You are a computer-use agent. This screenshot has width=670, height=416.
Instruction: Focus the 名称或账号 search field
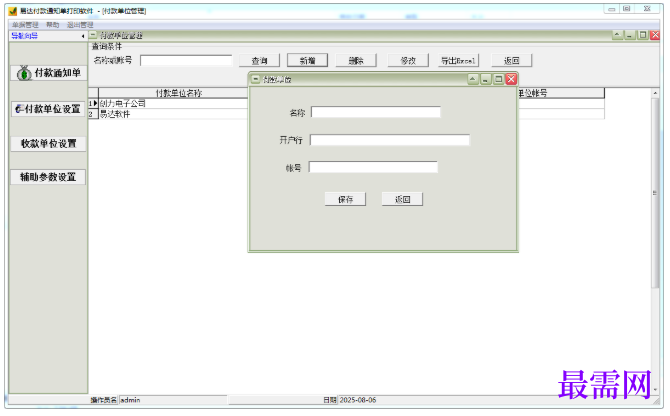pos(186,61)
